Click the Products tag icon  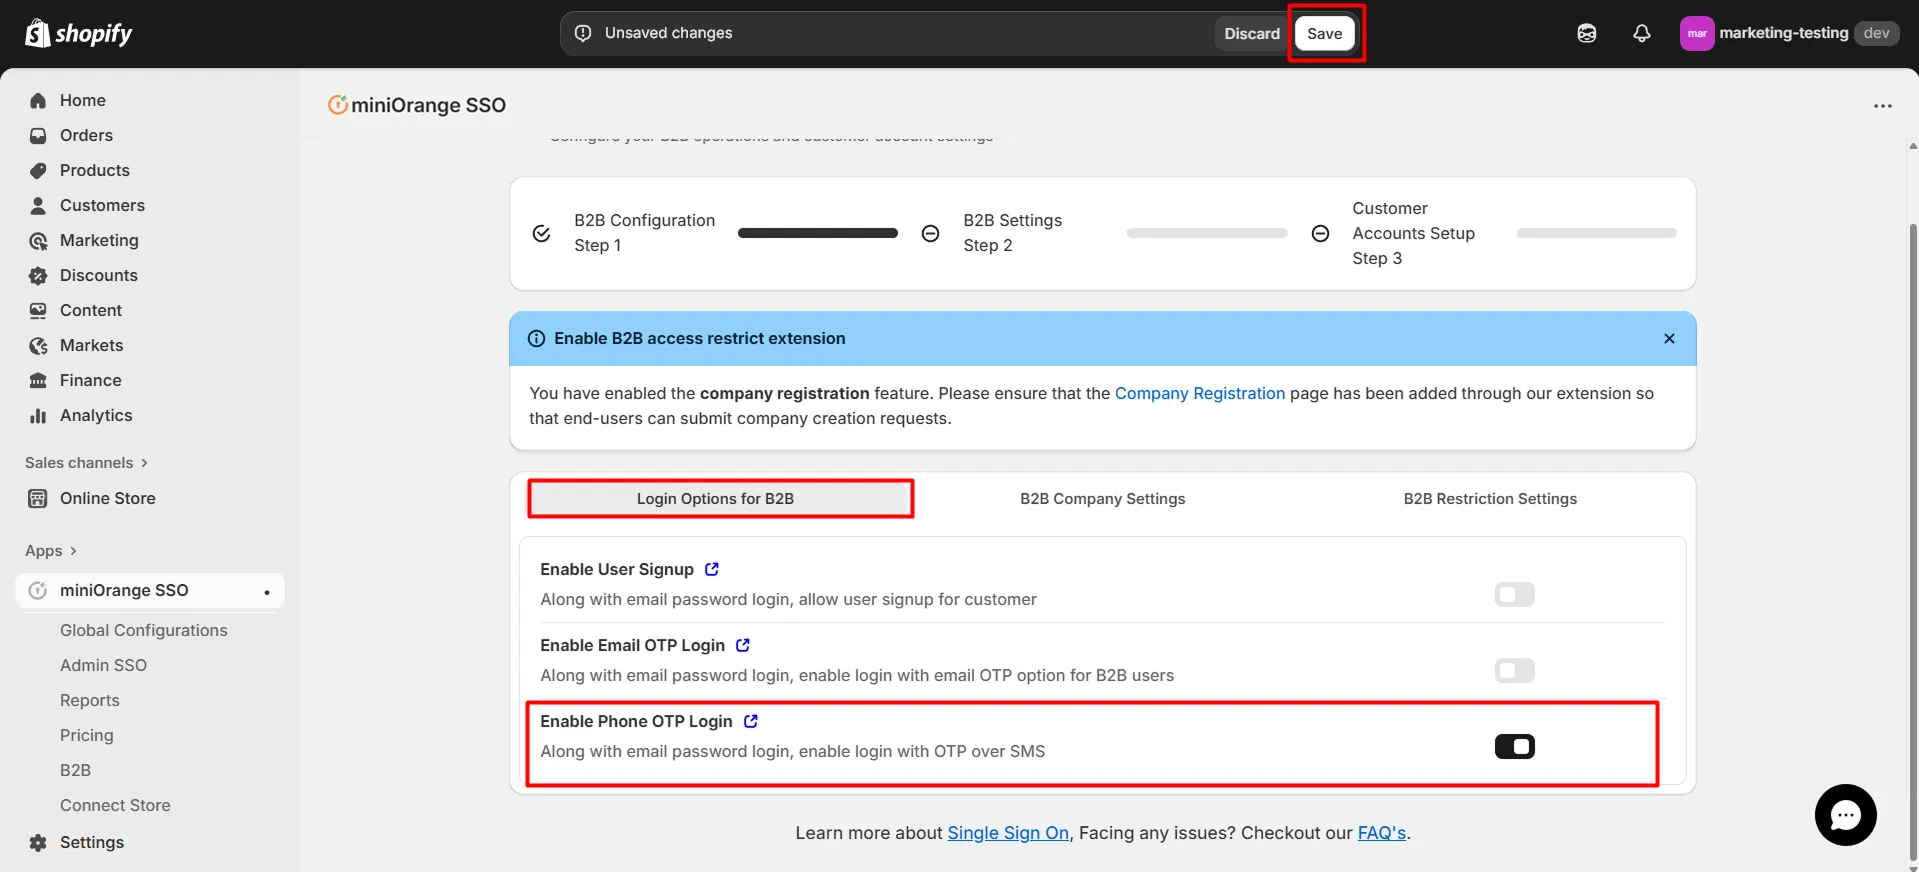tap(38, 170)
